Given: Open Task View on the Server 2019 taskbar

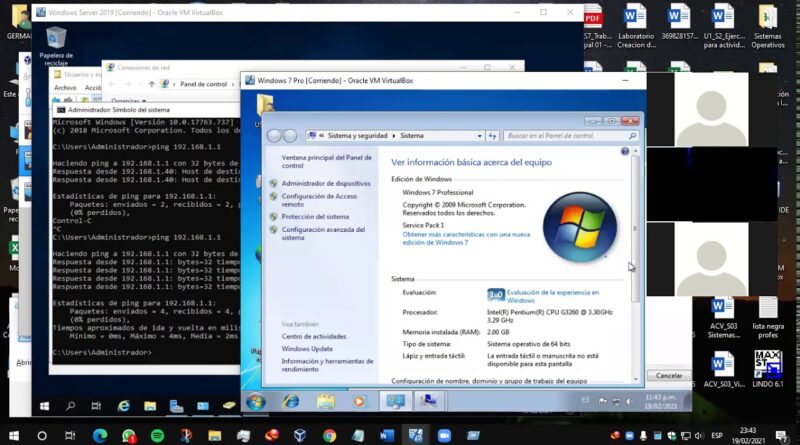Looking at the screenshot, I should point(96,406).
